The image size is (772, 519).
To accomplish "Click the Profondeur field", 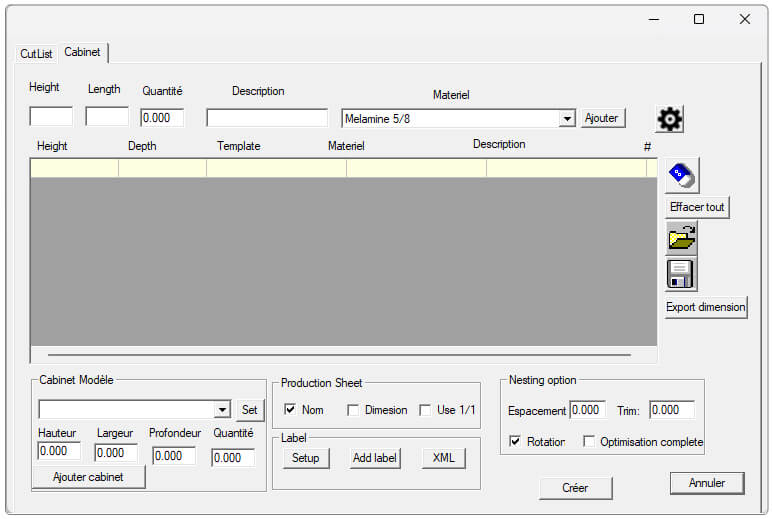I will [x=174, y=456].
